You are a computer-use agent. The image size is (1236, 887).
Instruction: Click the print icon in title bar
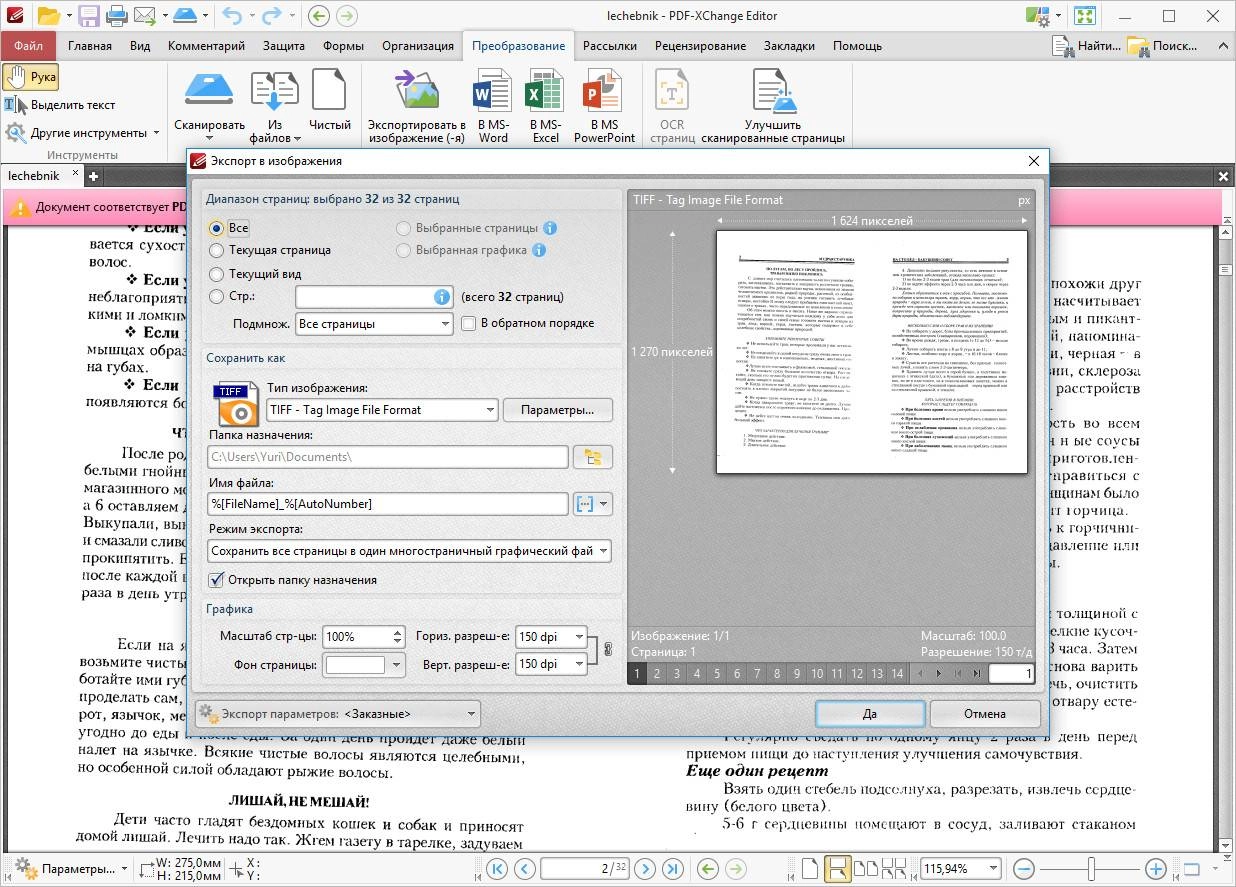click(116, 15)
